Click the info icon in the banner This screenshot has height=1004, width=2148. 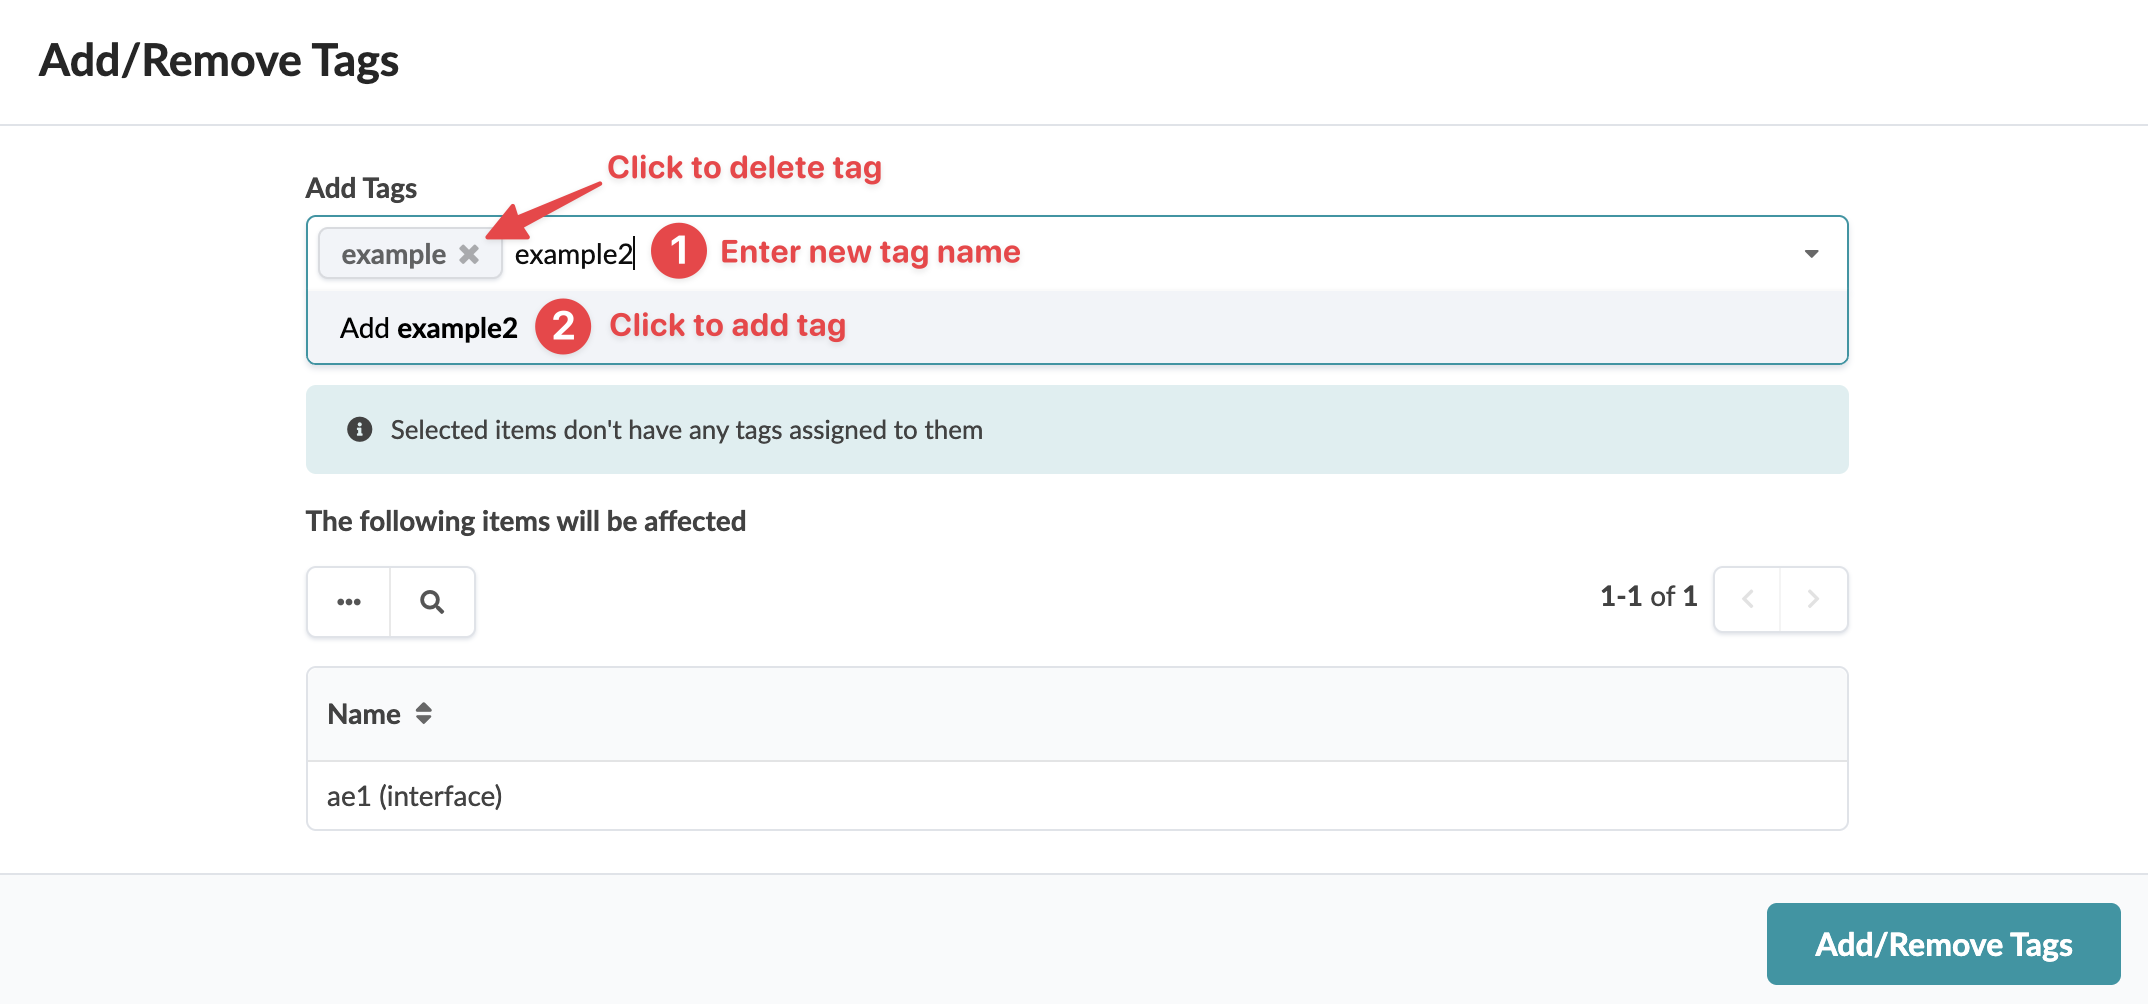click(359, 429)
